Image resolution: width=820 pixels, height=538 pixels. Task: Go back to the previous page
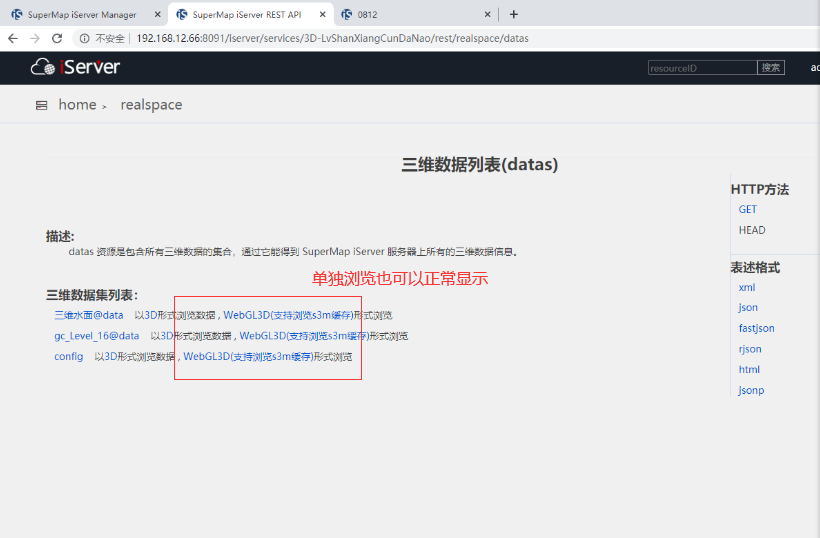[x=13, y=38]
